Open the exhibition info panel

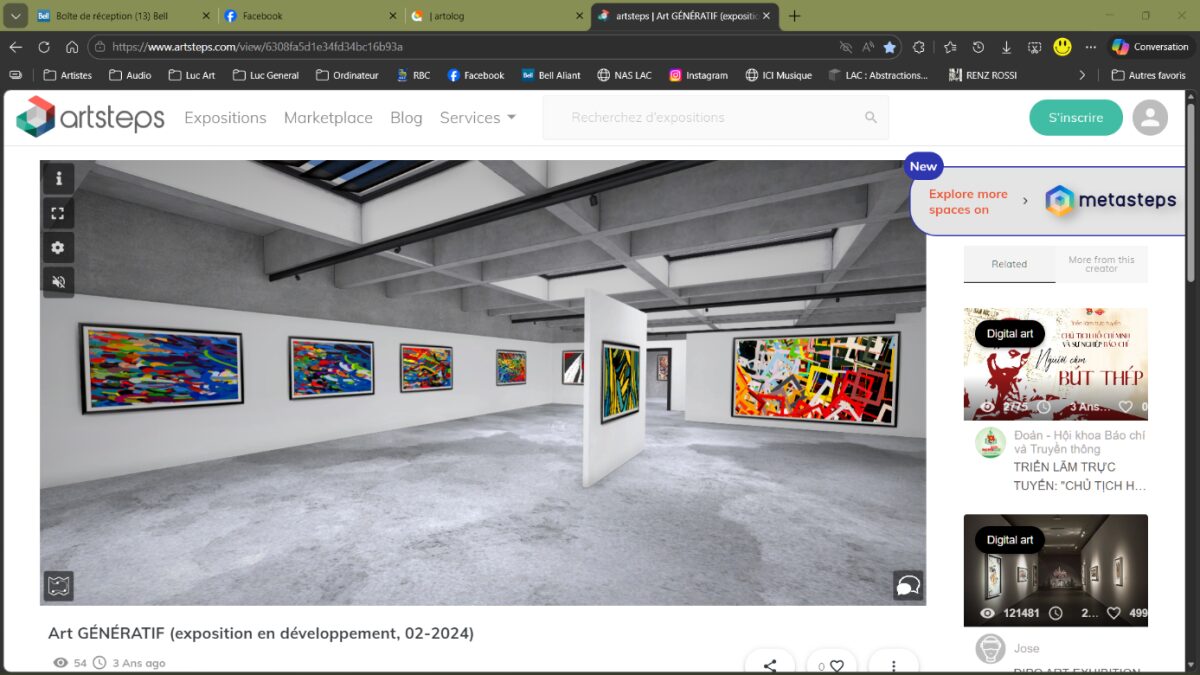coord(58,178)
